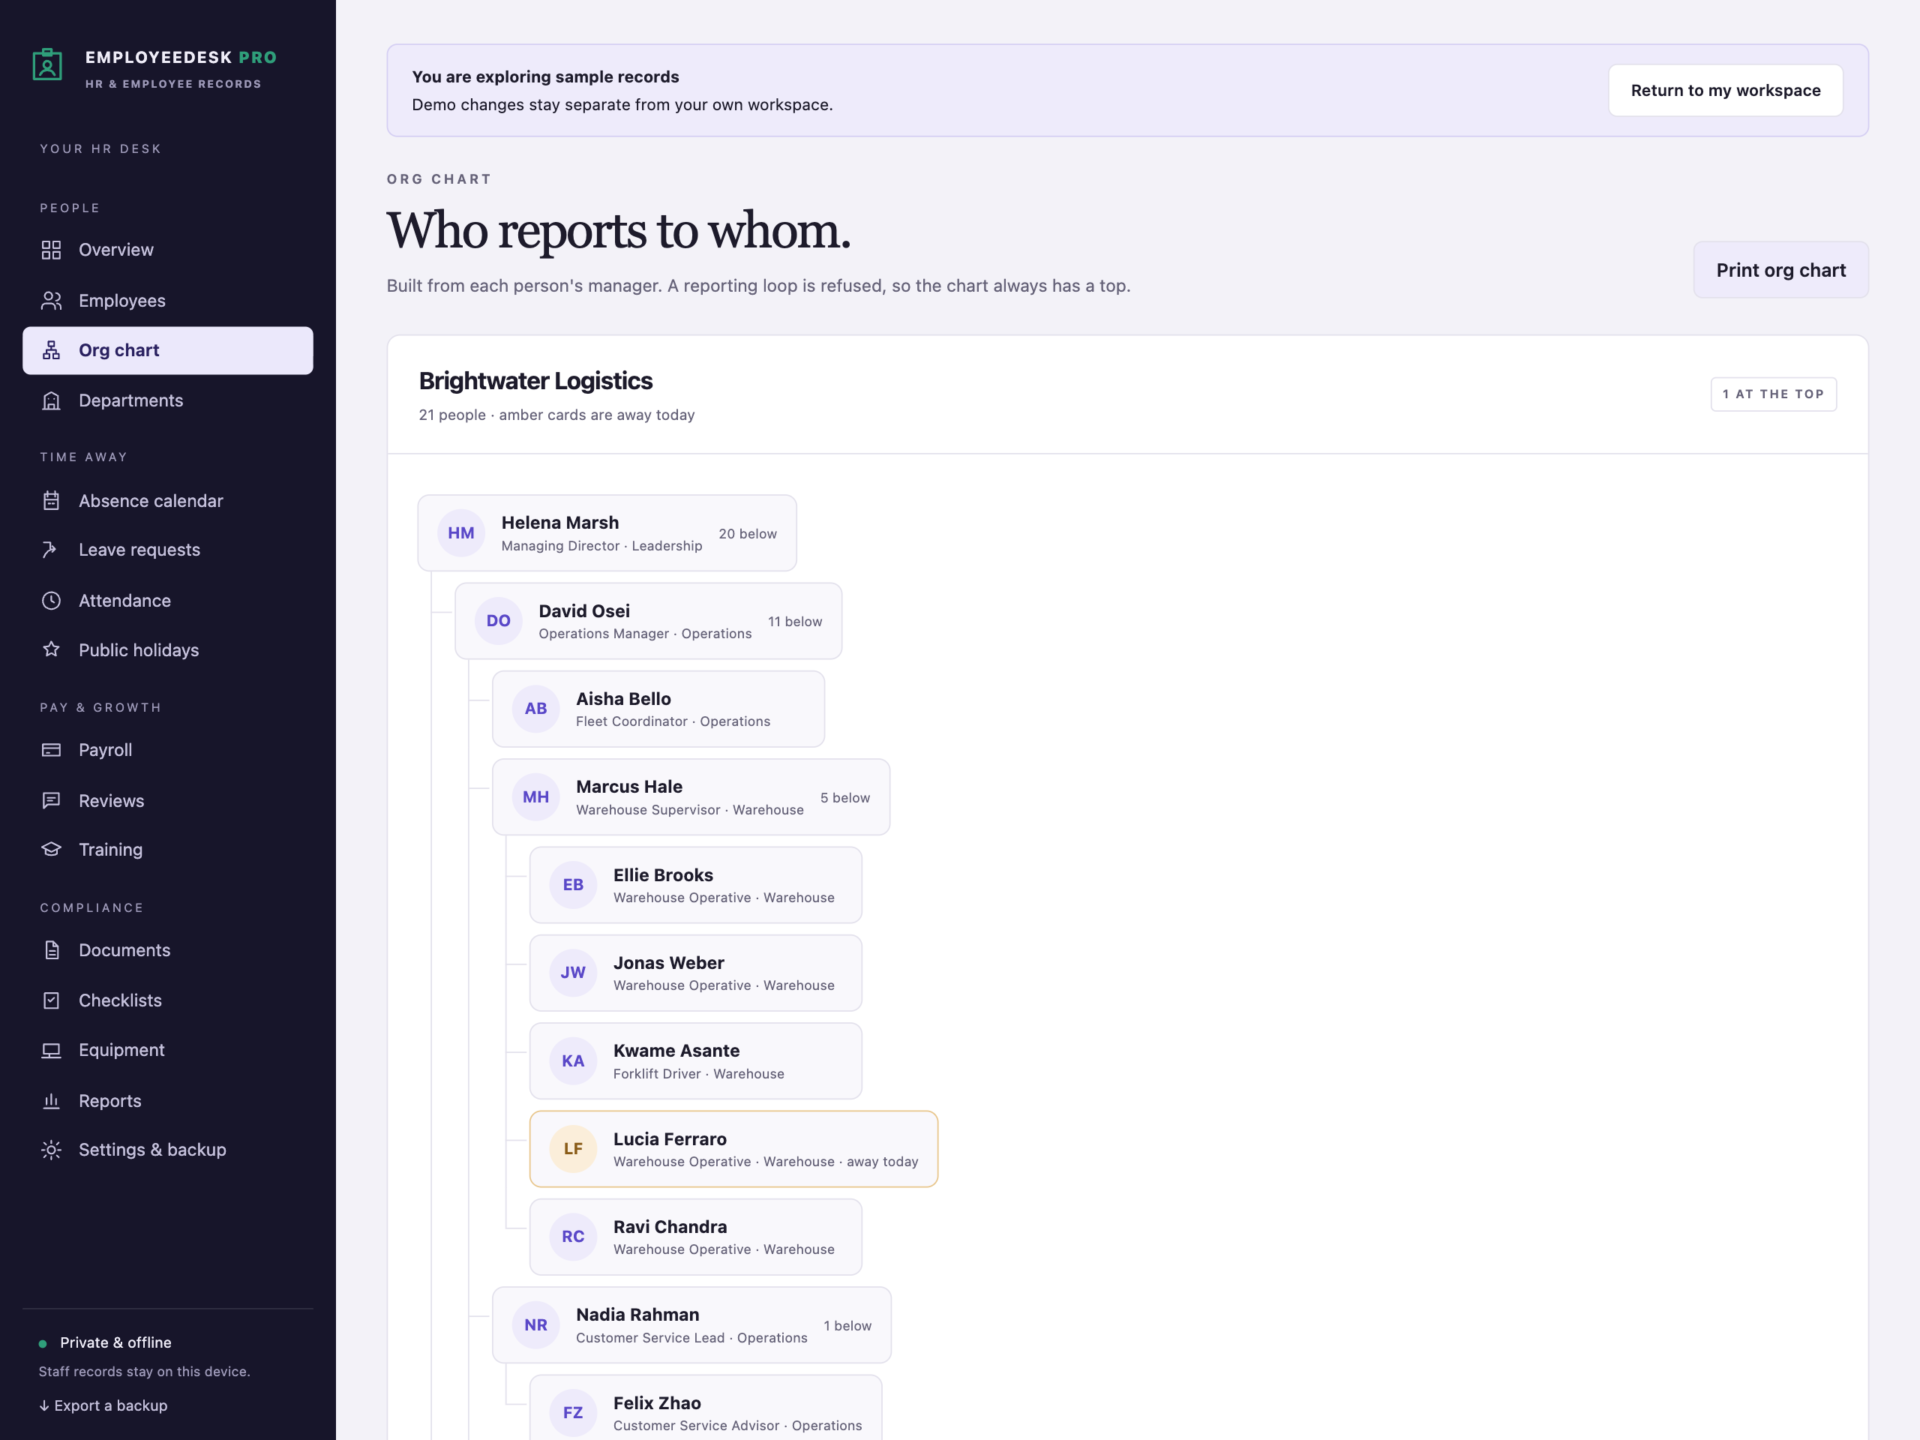This screenshot has height=1440, width=1920.
Task: Collapse Helena Marsh's 20 below count
Action: click(x=747, y=534)
